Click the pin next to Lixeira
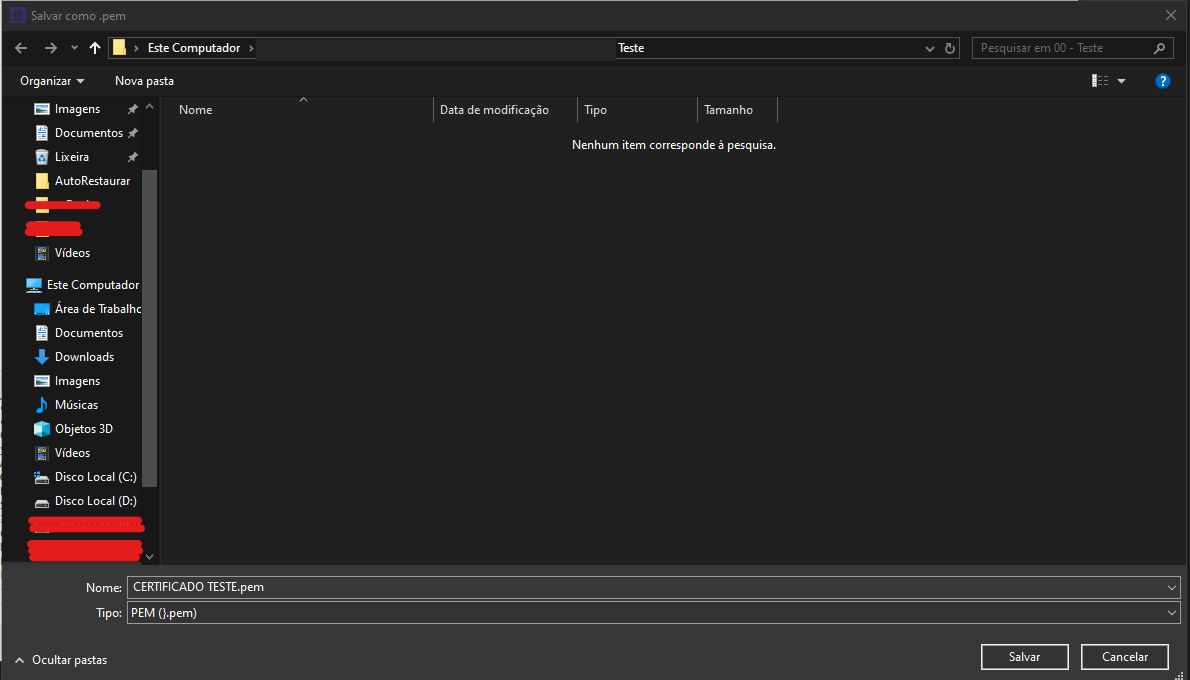Viewport: 1190px width, 680px height. tap(133, 157)
